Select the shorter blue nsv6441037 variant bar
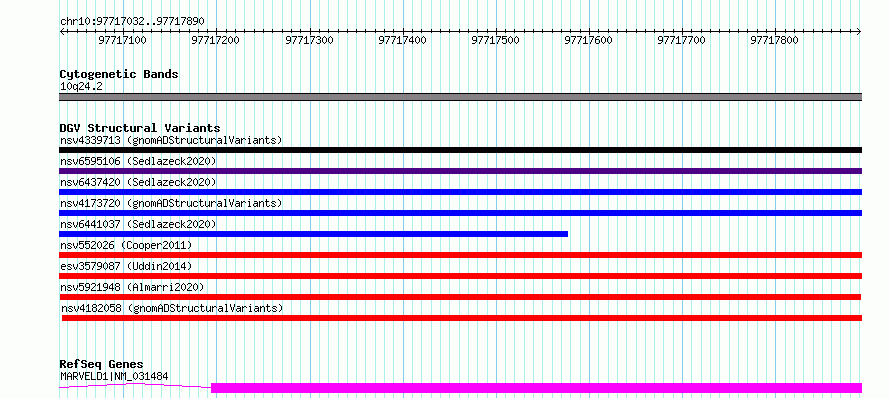This screenshot has width=890, height=398. tap(313, 234)
